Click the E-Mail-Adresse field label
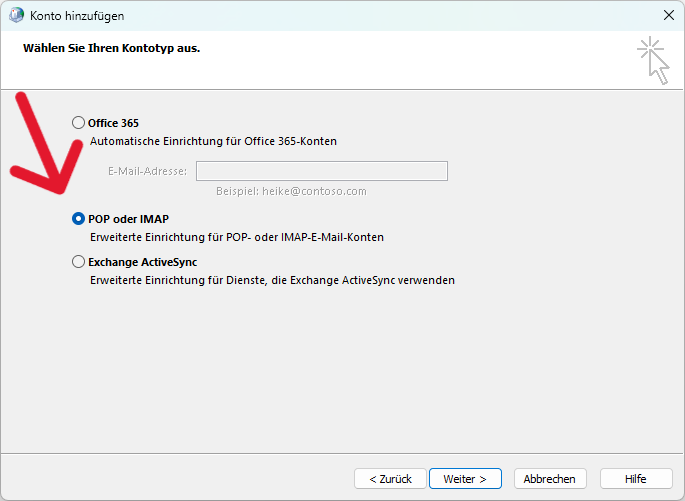This screenshot has width=685, height=501. coord(147,171)
